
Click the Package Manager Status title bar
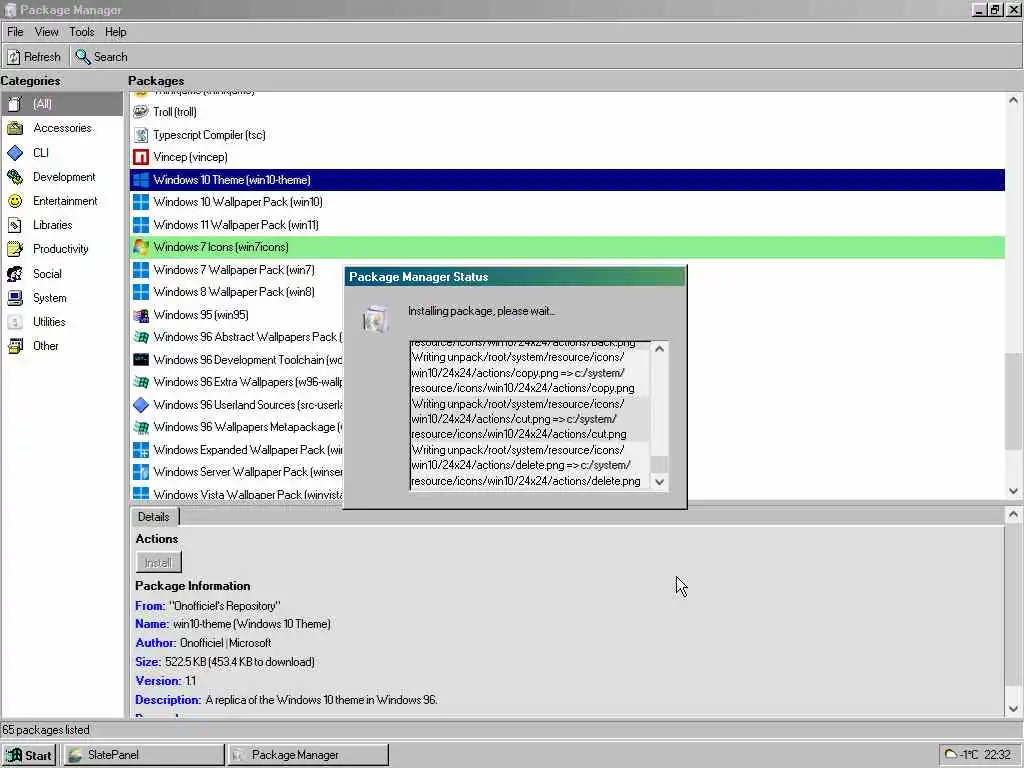516,277
